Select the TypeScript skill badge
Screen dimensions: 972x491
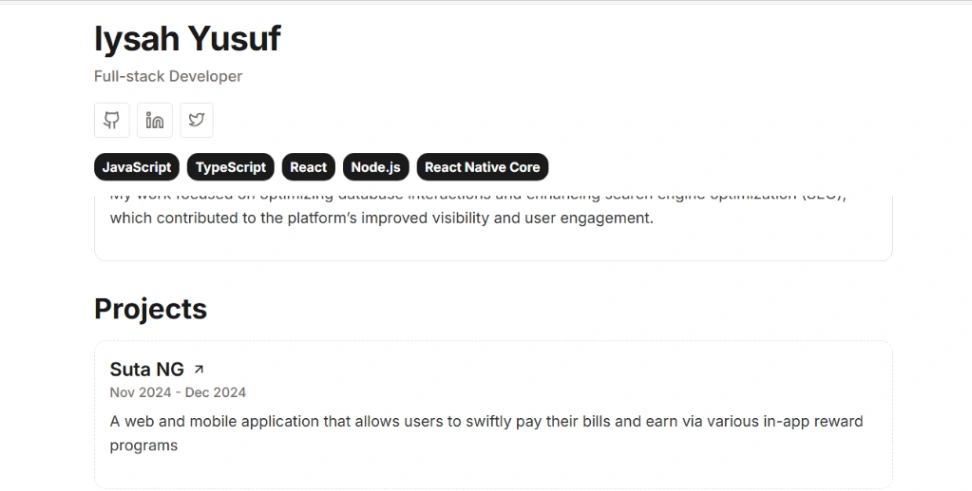[231, 167]
